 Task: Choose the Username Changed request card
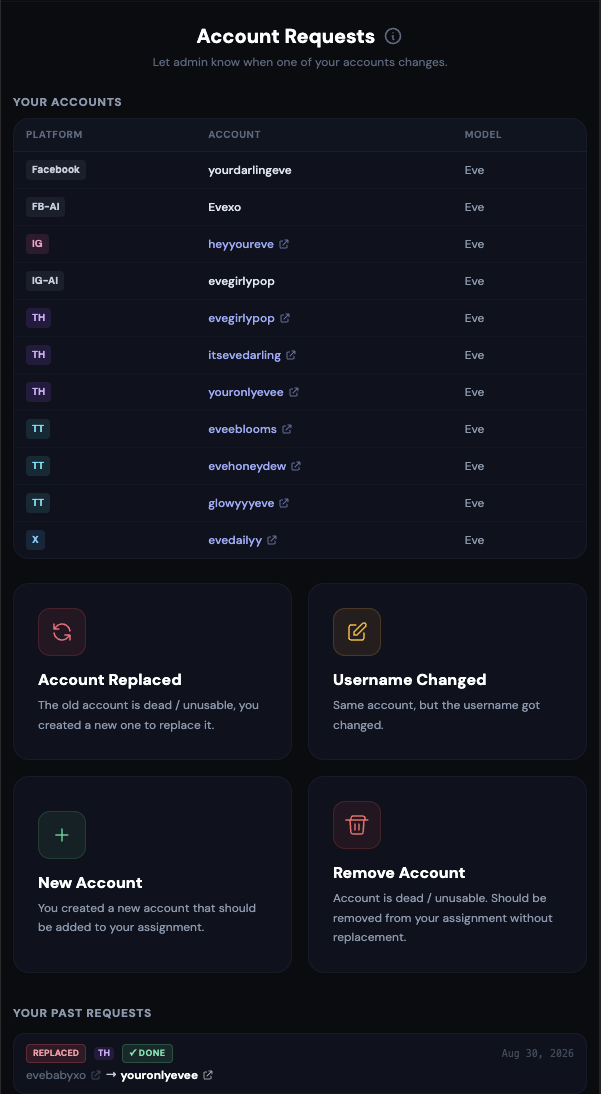(447, 671)
